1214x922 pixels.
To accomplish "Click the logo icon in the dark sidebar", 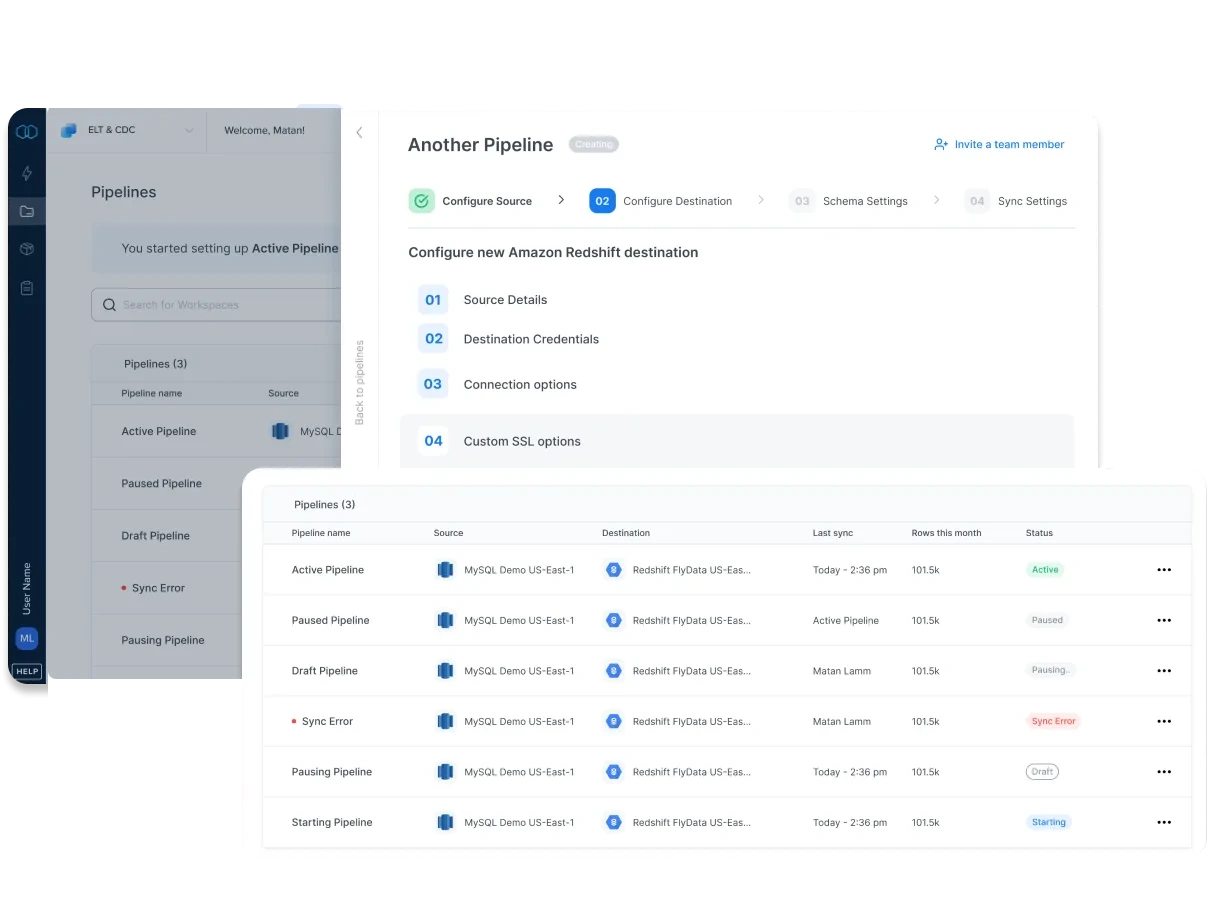I will pos(27,132).
